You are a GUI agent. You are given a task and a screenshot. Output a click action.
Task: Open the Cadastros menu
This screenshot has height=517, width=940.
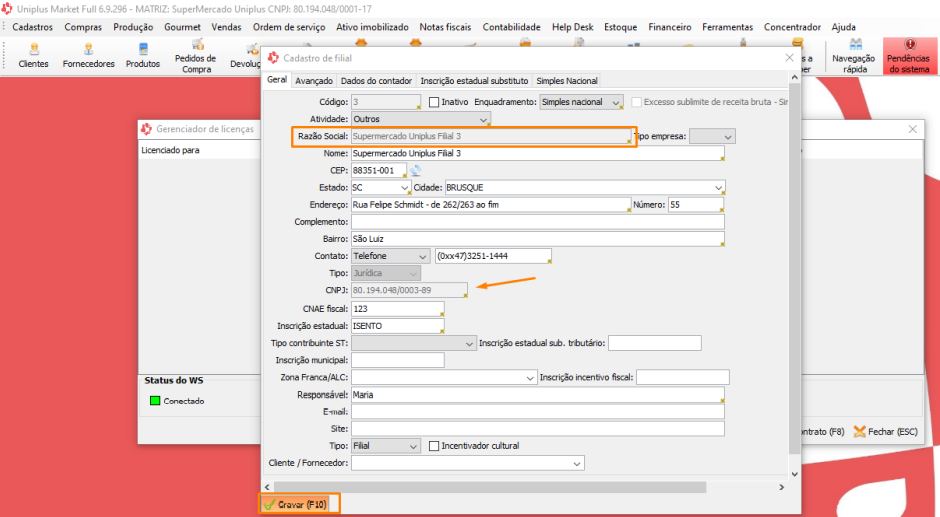[32, 27]
